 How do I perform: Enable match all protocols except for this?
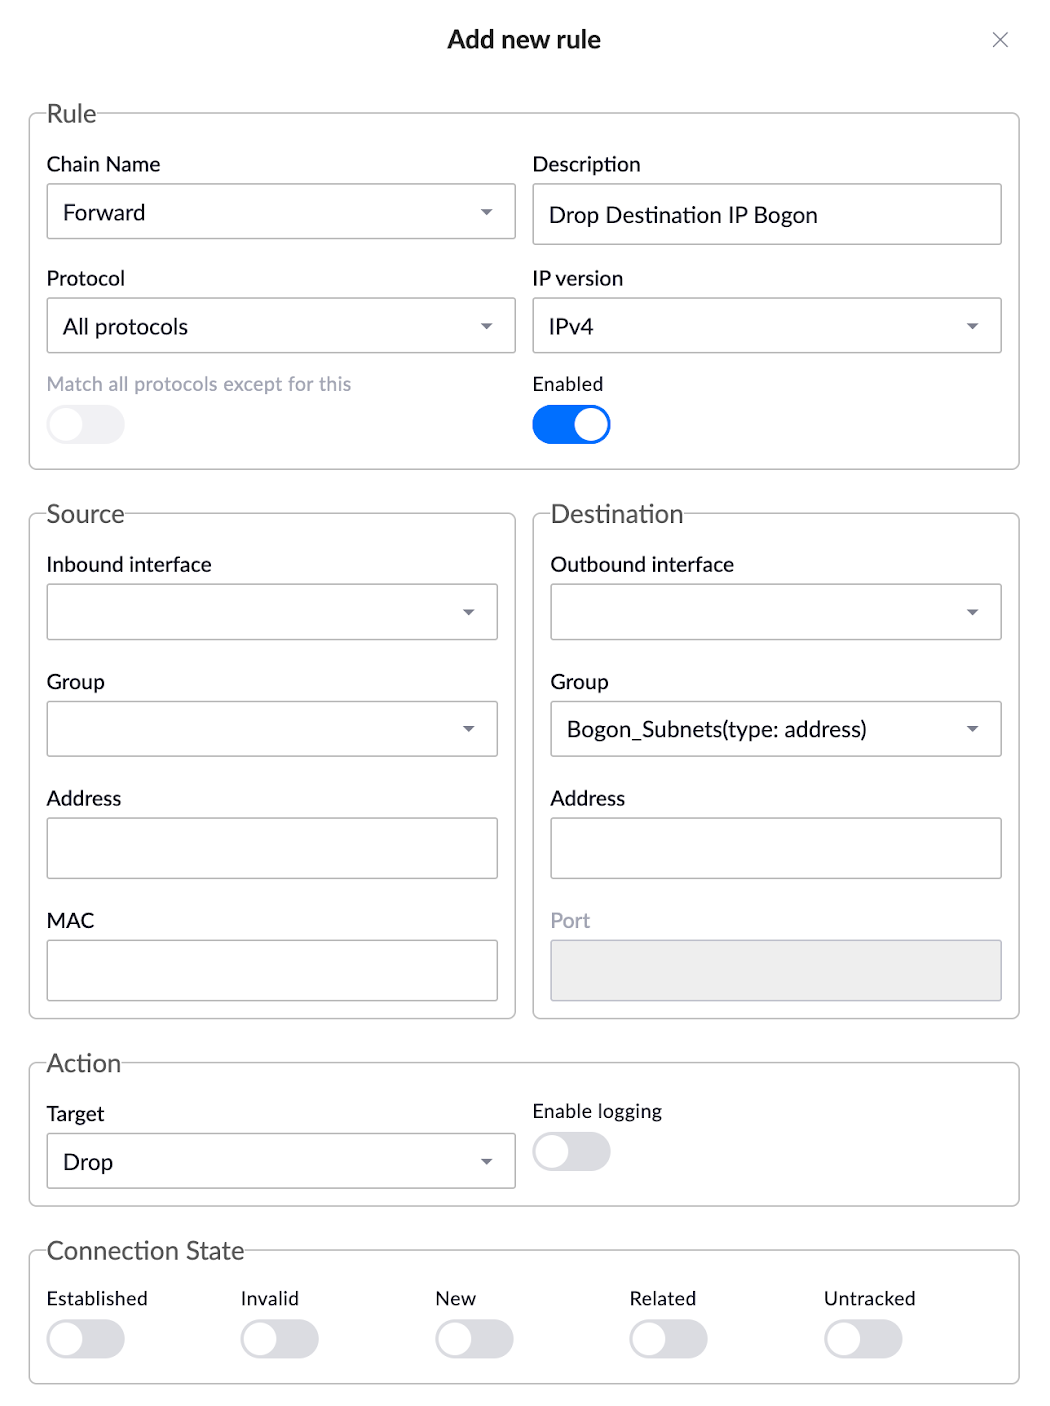tap(85, 424)
